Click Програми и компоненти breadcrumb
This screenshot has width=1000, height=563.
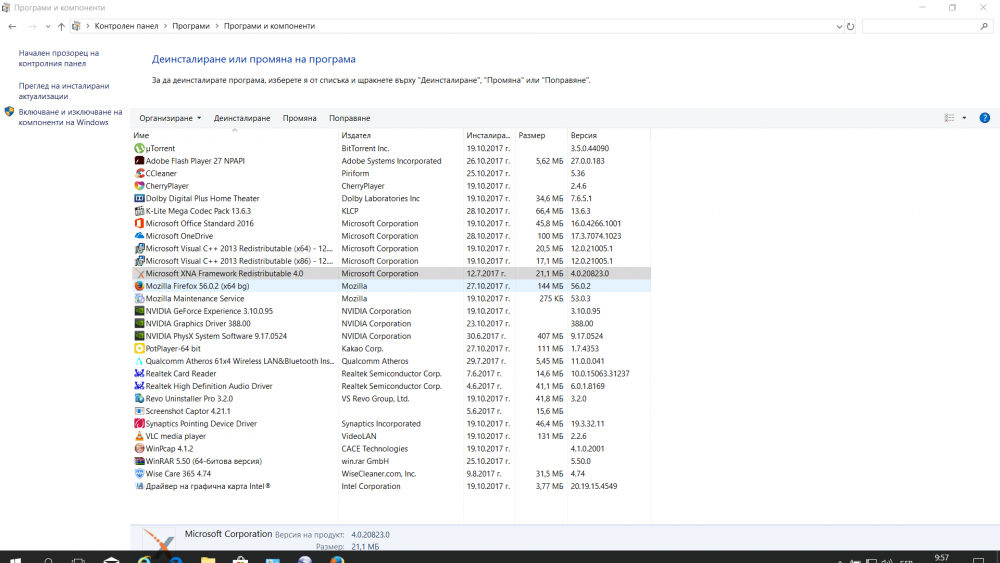pos(269,26)
